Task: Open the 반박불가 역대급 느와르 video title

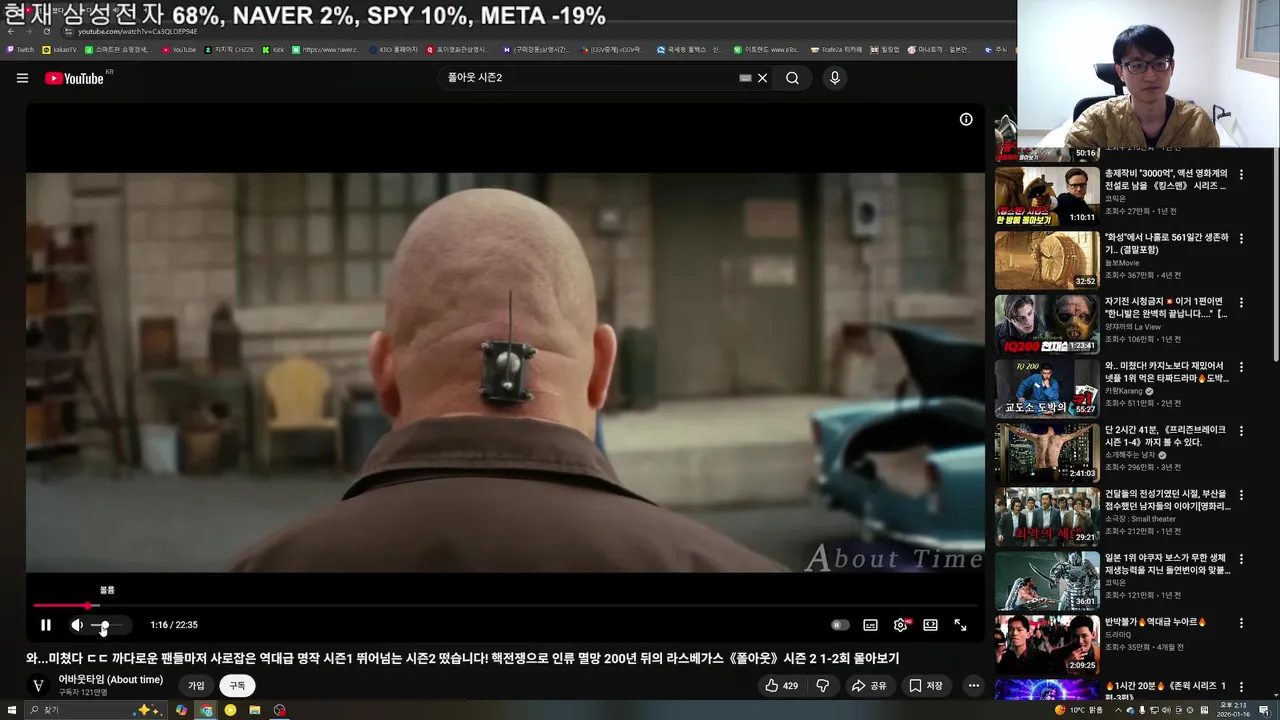Action: click(x=1155, y=622)
